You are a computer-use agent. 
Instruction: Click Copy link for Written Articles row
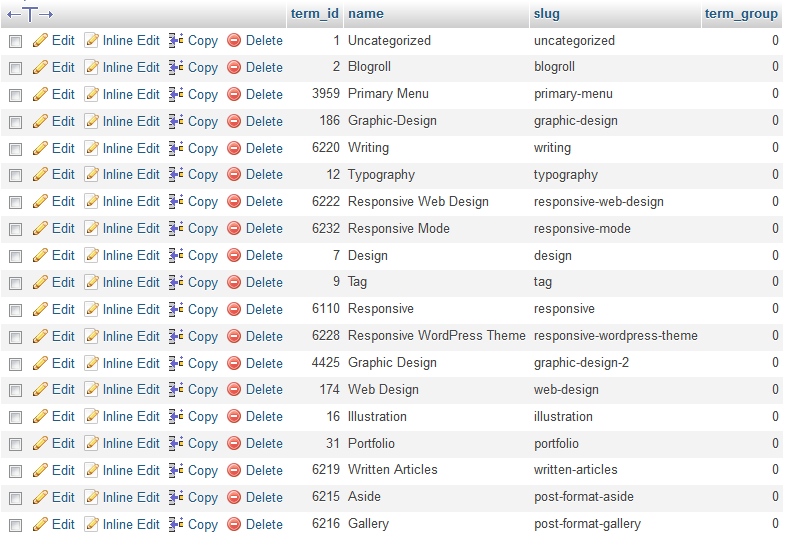click(x=203, y=471)
